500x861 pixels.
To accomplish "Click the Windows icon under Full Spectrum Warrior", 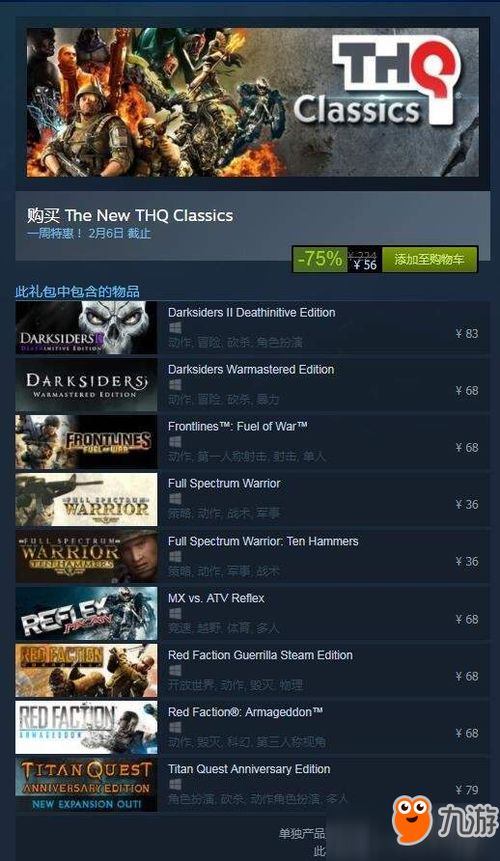I will [x=175, y=499].
